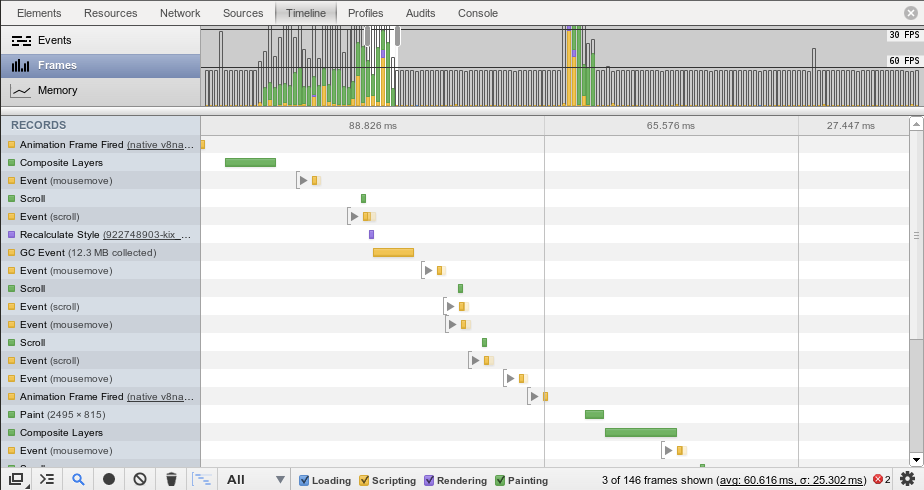
Task: Click the 88.826 ms frame header
Action: point(372,125)
